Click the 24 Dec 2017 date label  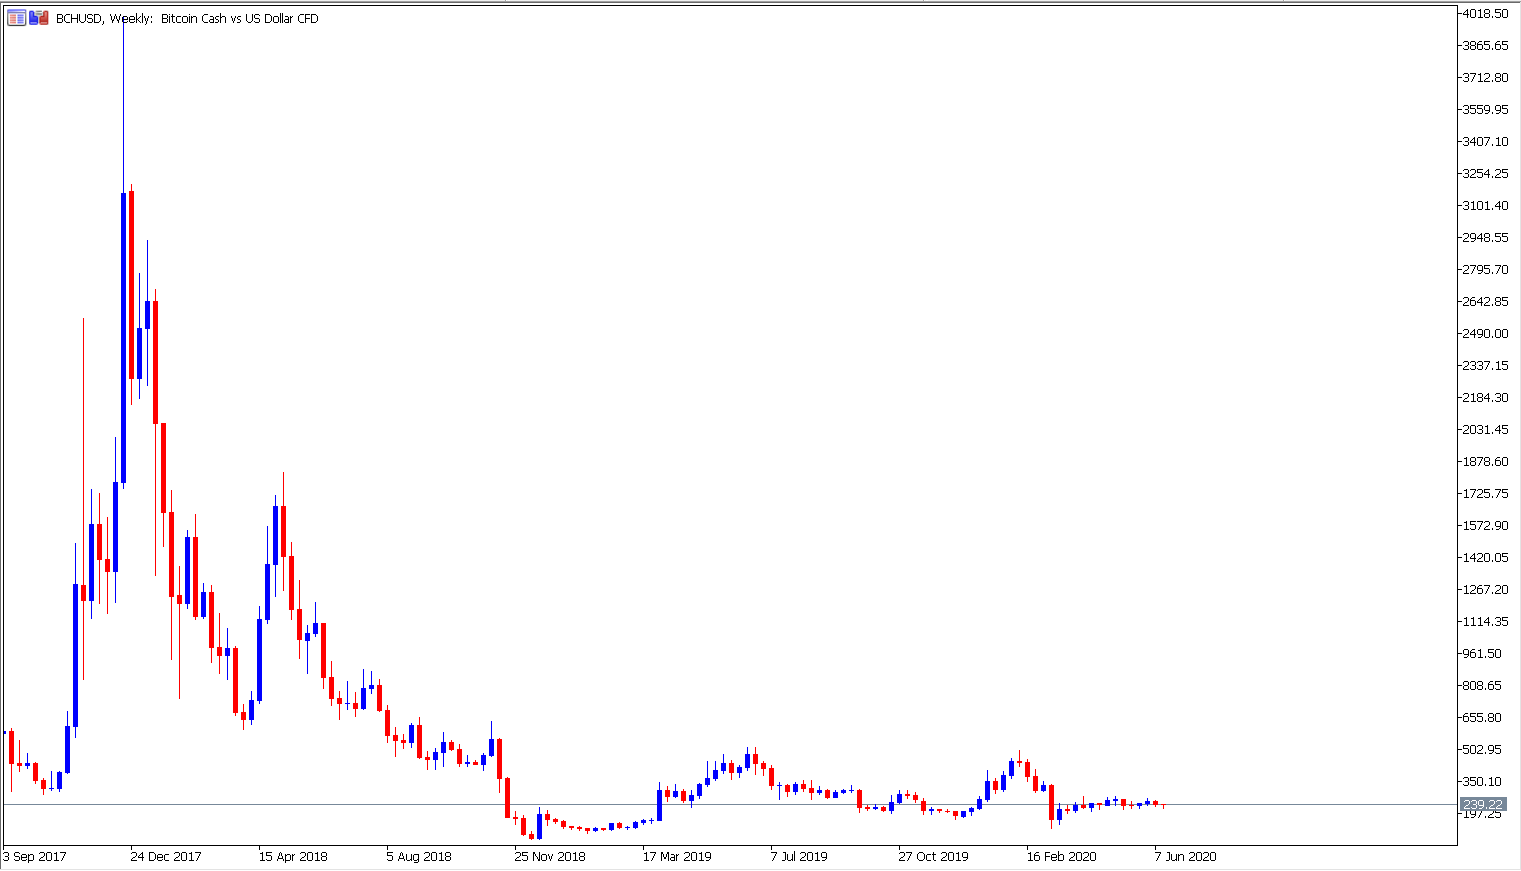(166, 857)
